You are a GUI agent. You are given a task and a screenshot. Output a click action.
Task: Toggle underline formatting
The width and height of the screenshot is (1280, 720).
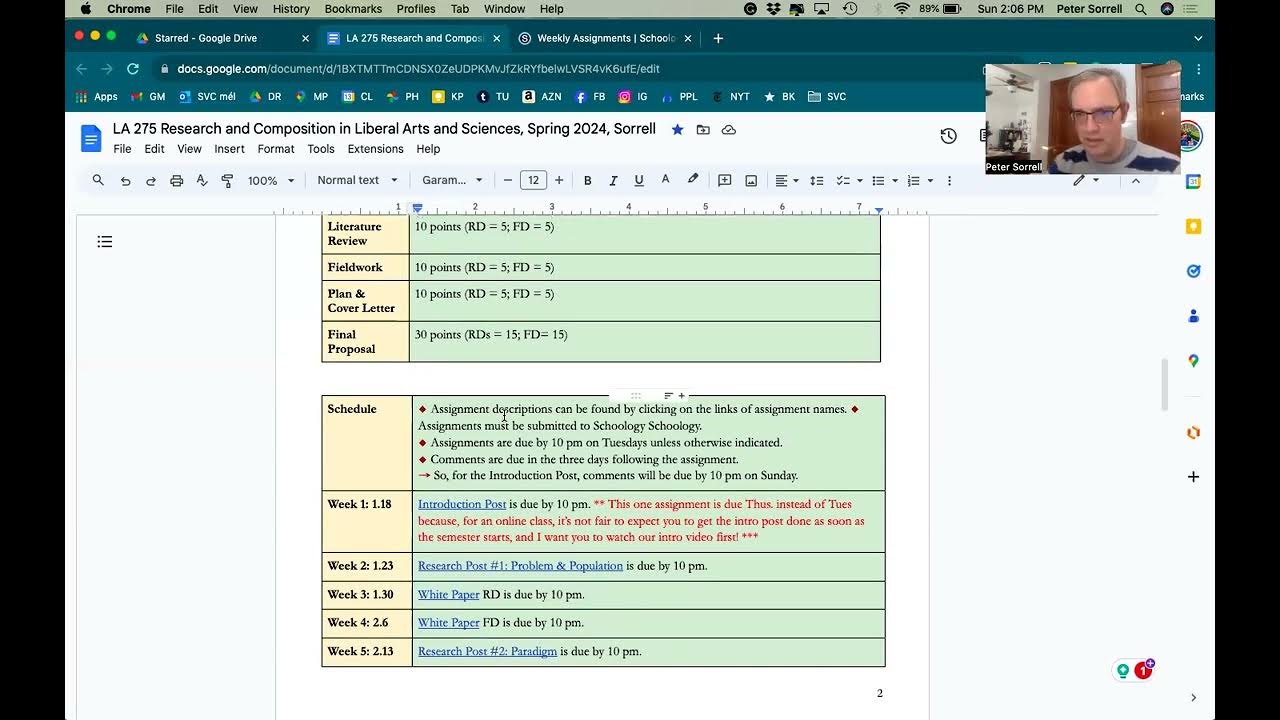(x=639, y=181)
